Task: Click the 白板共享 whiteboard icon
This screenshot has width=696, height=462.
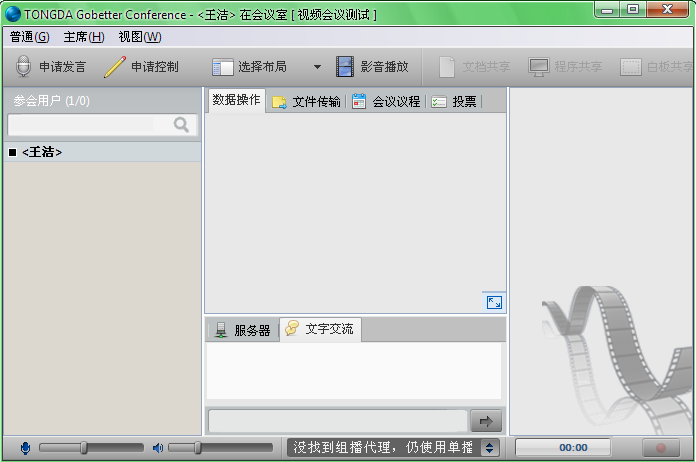Action: point(630,67)
